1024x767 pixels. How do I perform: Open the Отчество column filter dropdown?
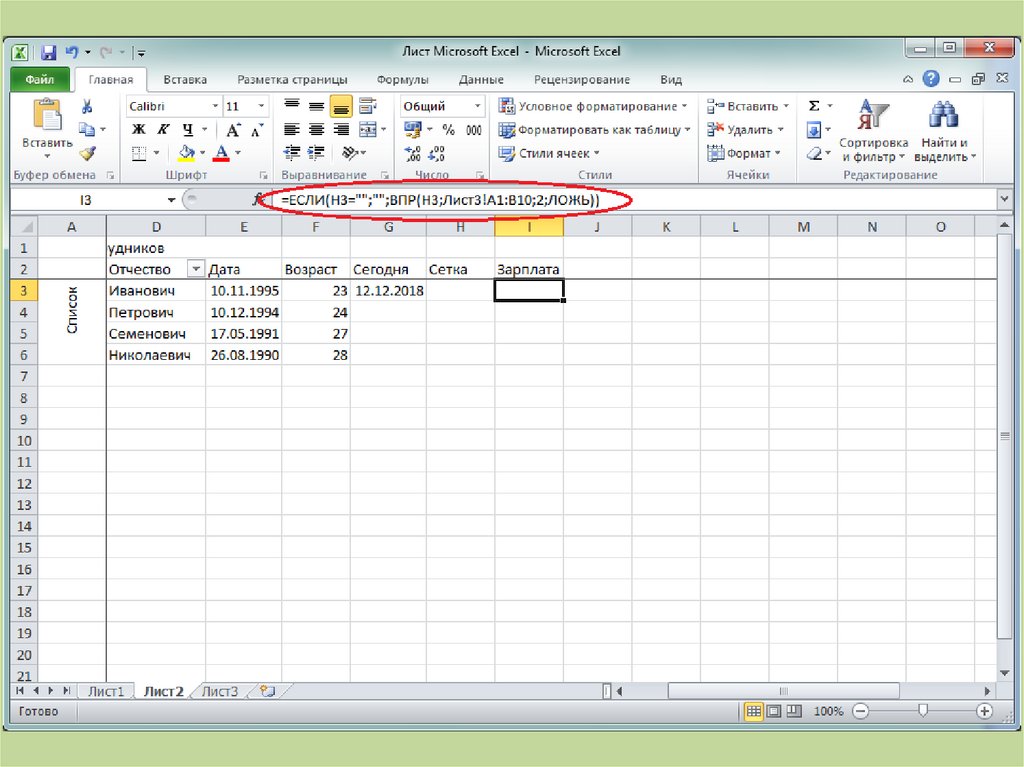194,269
